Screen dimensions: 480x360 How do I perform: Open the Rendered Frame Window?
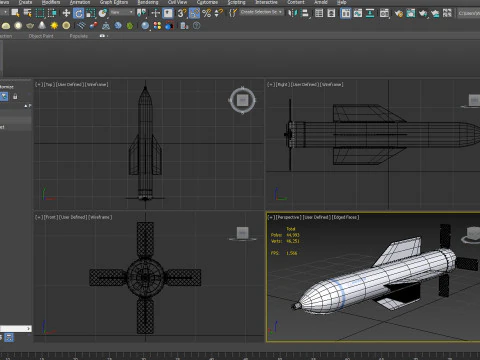(411, 13)
